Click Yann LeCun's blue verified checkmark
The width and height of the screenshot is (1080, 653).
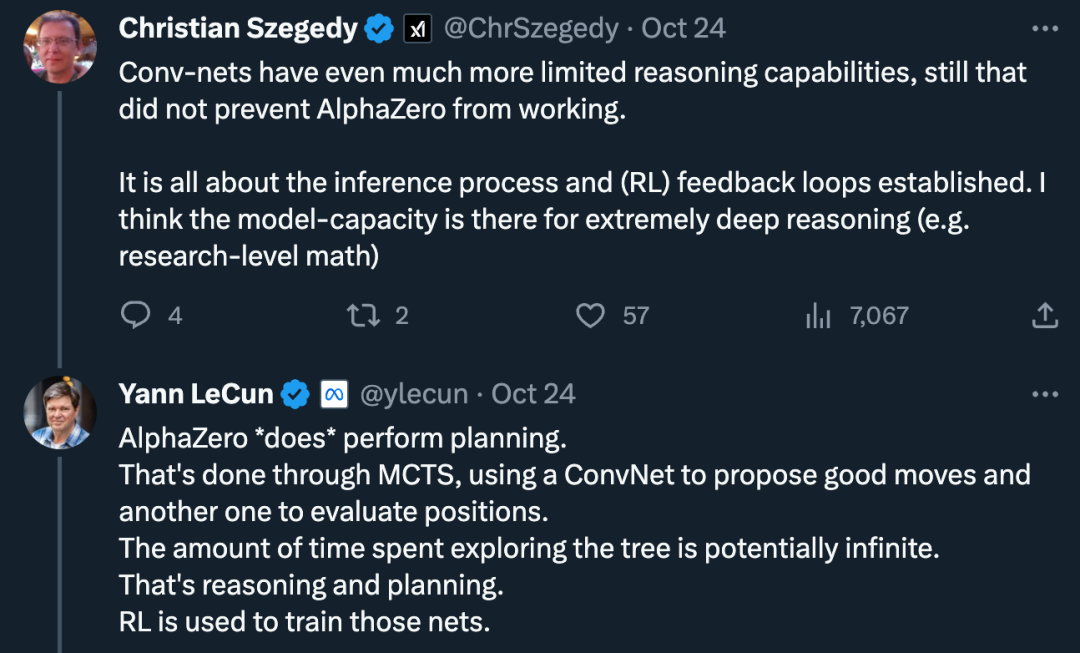point(295,395)
